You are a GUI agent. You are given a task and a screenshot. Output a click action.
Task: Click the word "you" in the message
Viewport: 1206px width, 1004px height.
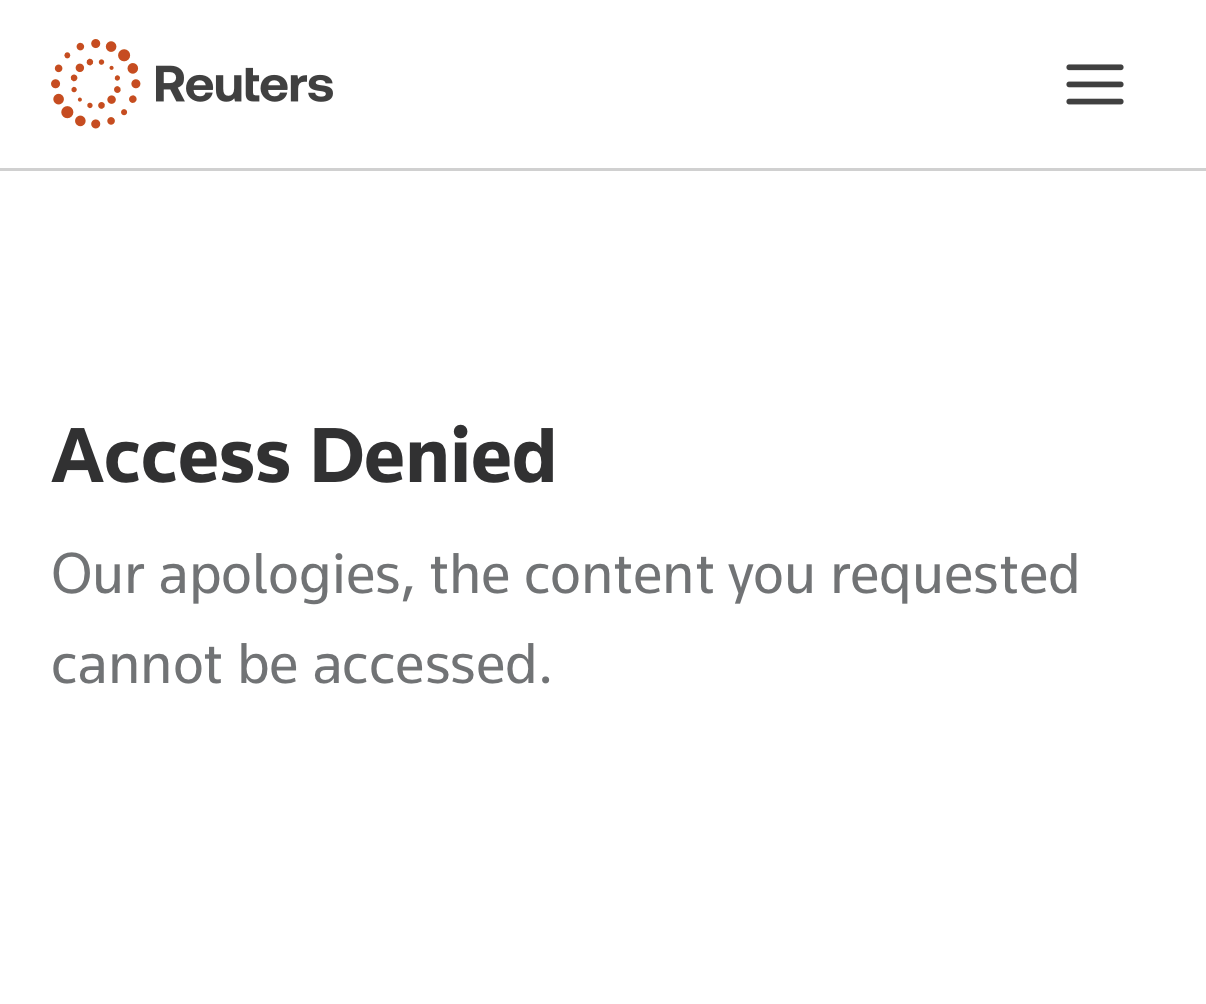click(772, 575)
